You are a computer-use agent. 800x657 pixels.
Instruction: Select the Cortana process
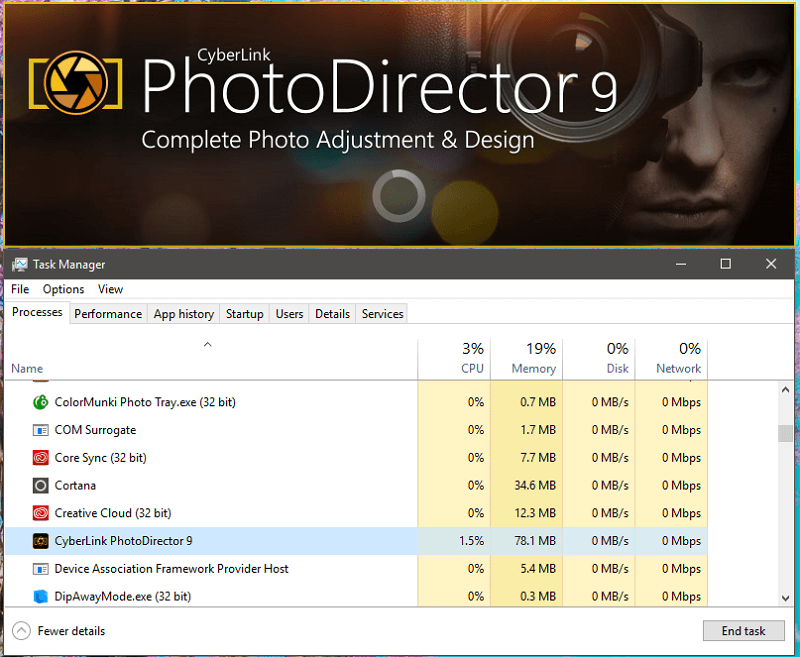[x=356, y=486]
